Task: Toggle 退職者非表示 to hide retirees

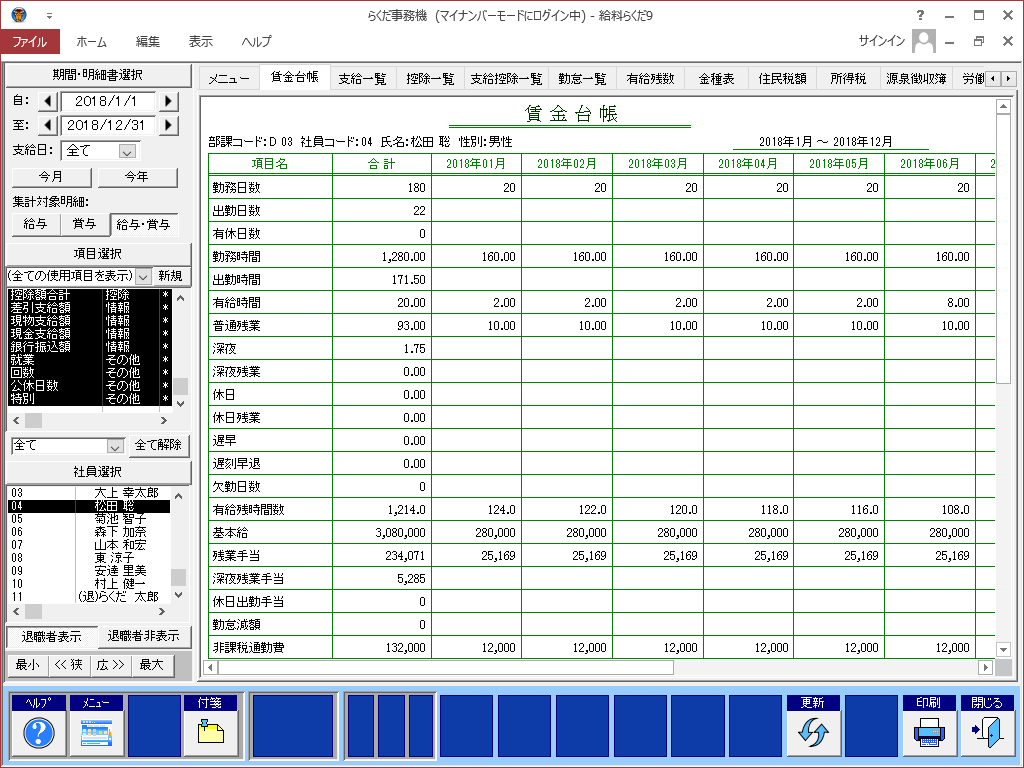Action: (x=144, y=636)
